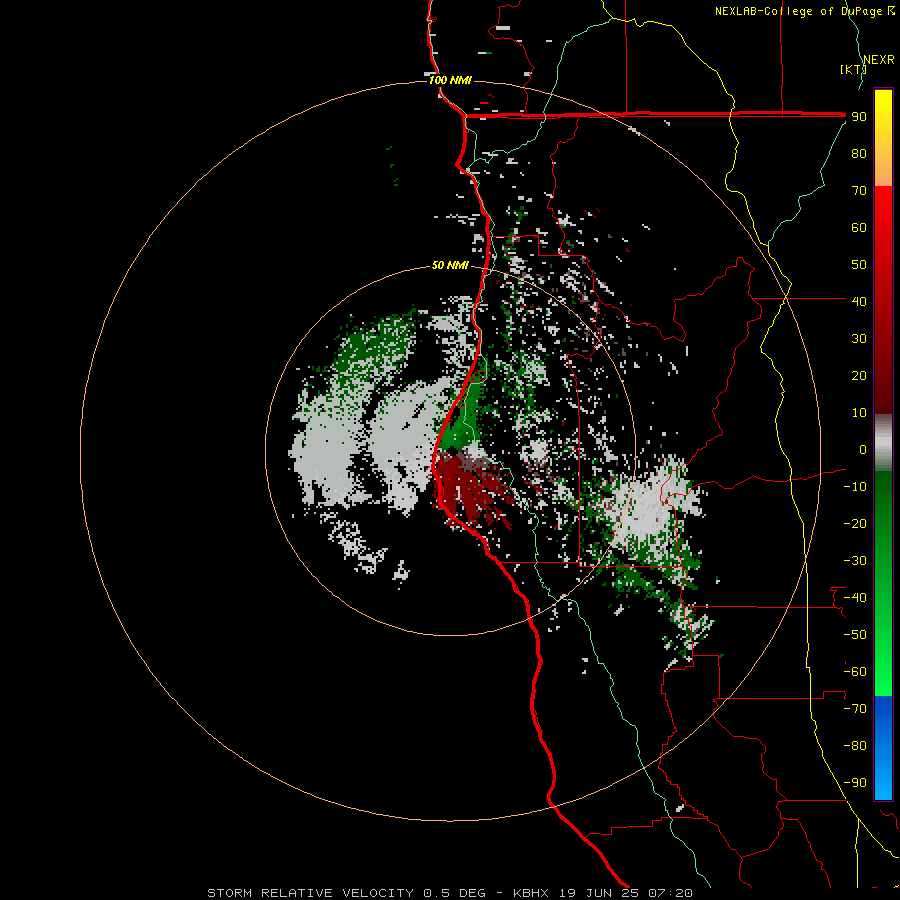This screenshot has height=900, width=900.
Task: Click the 07:20 timestamp in footer
Action: click(x=670, y=893)
